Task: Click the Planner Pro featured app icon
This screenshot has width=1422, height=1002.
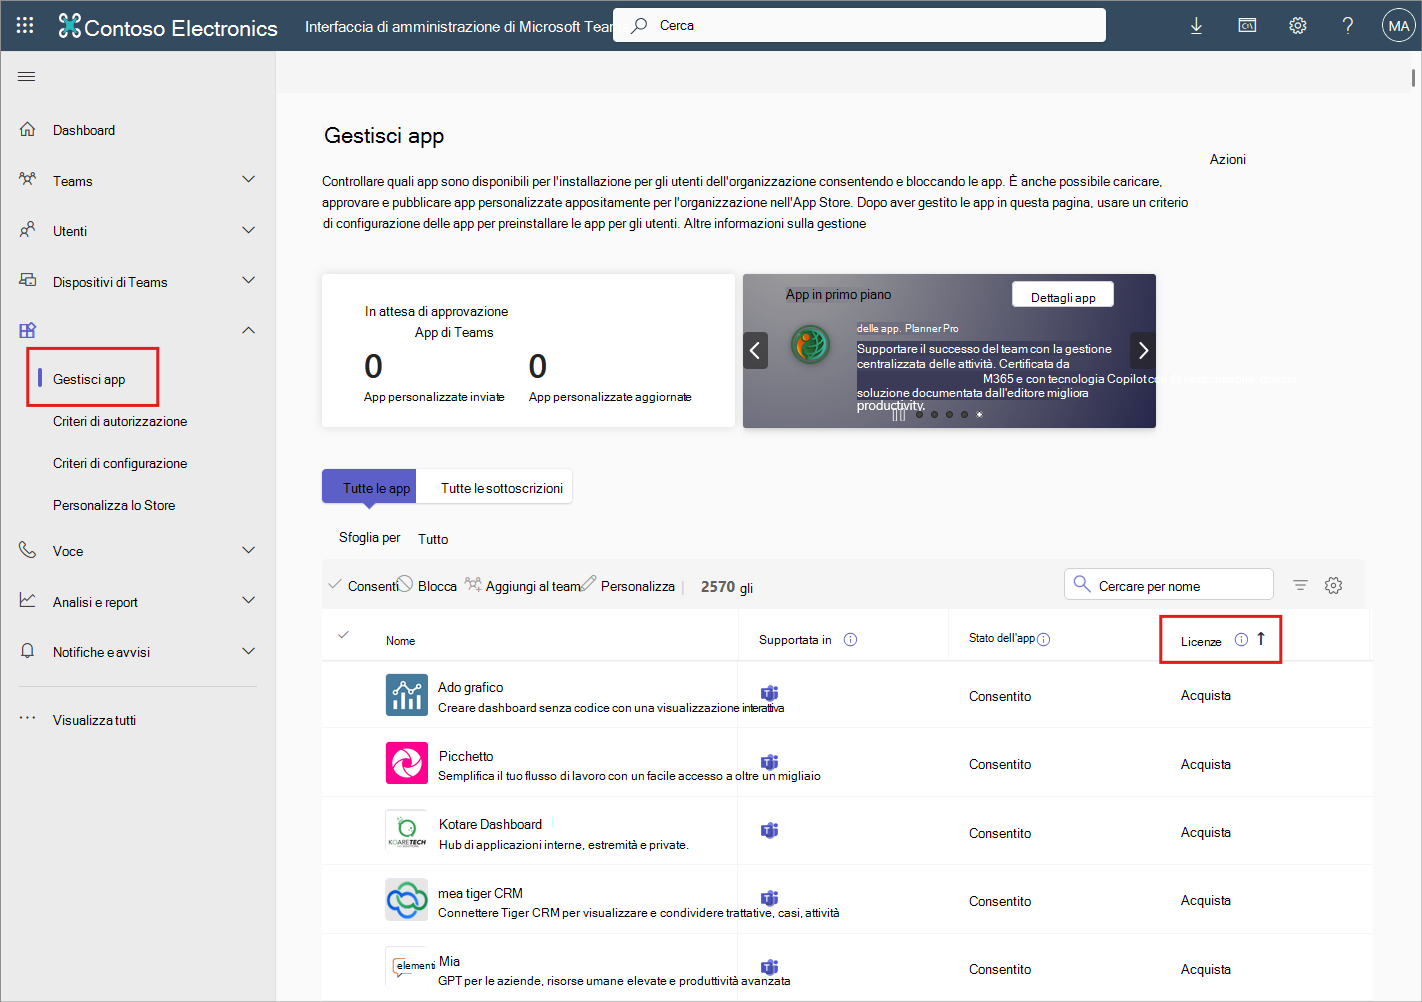Action: tap(811, 345)
